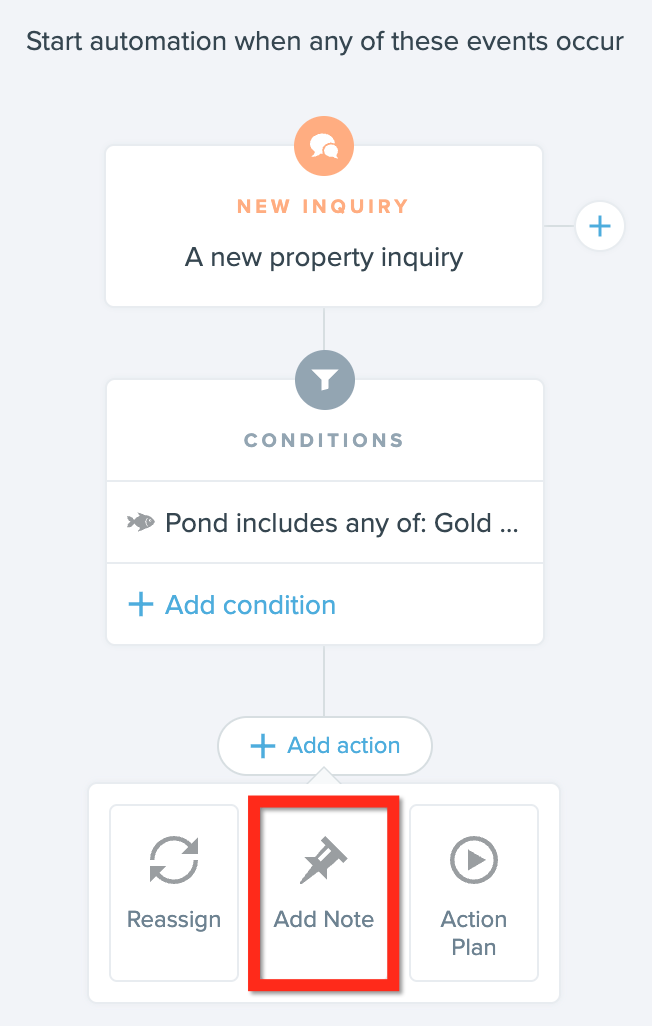Image resolution: width=652 pixels, height=1026 pixels.
Task: Click the plus icon inside Add action
Action: (x=263, y=745)
